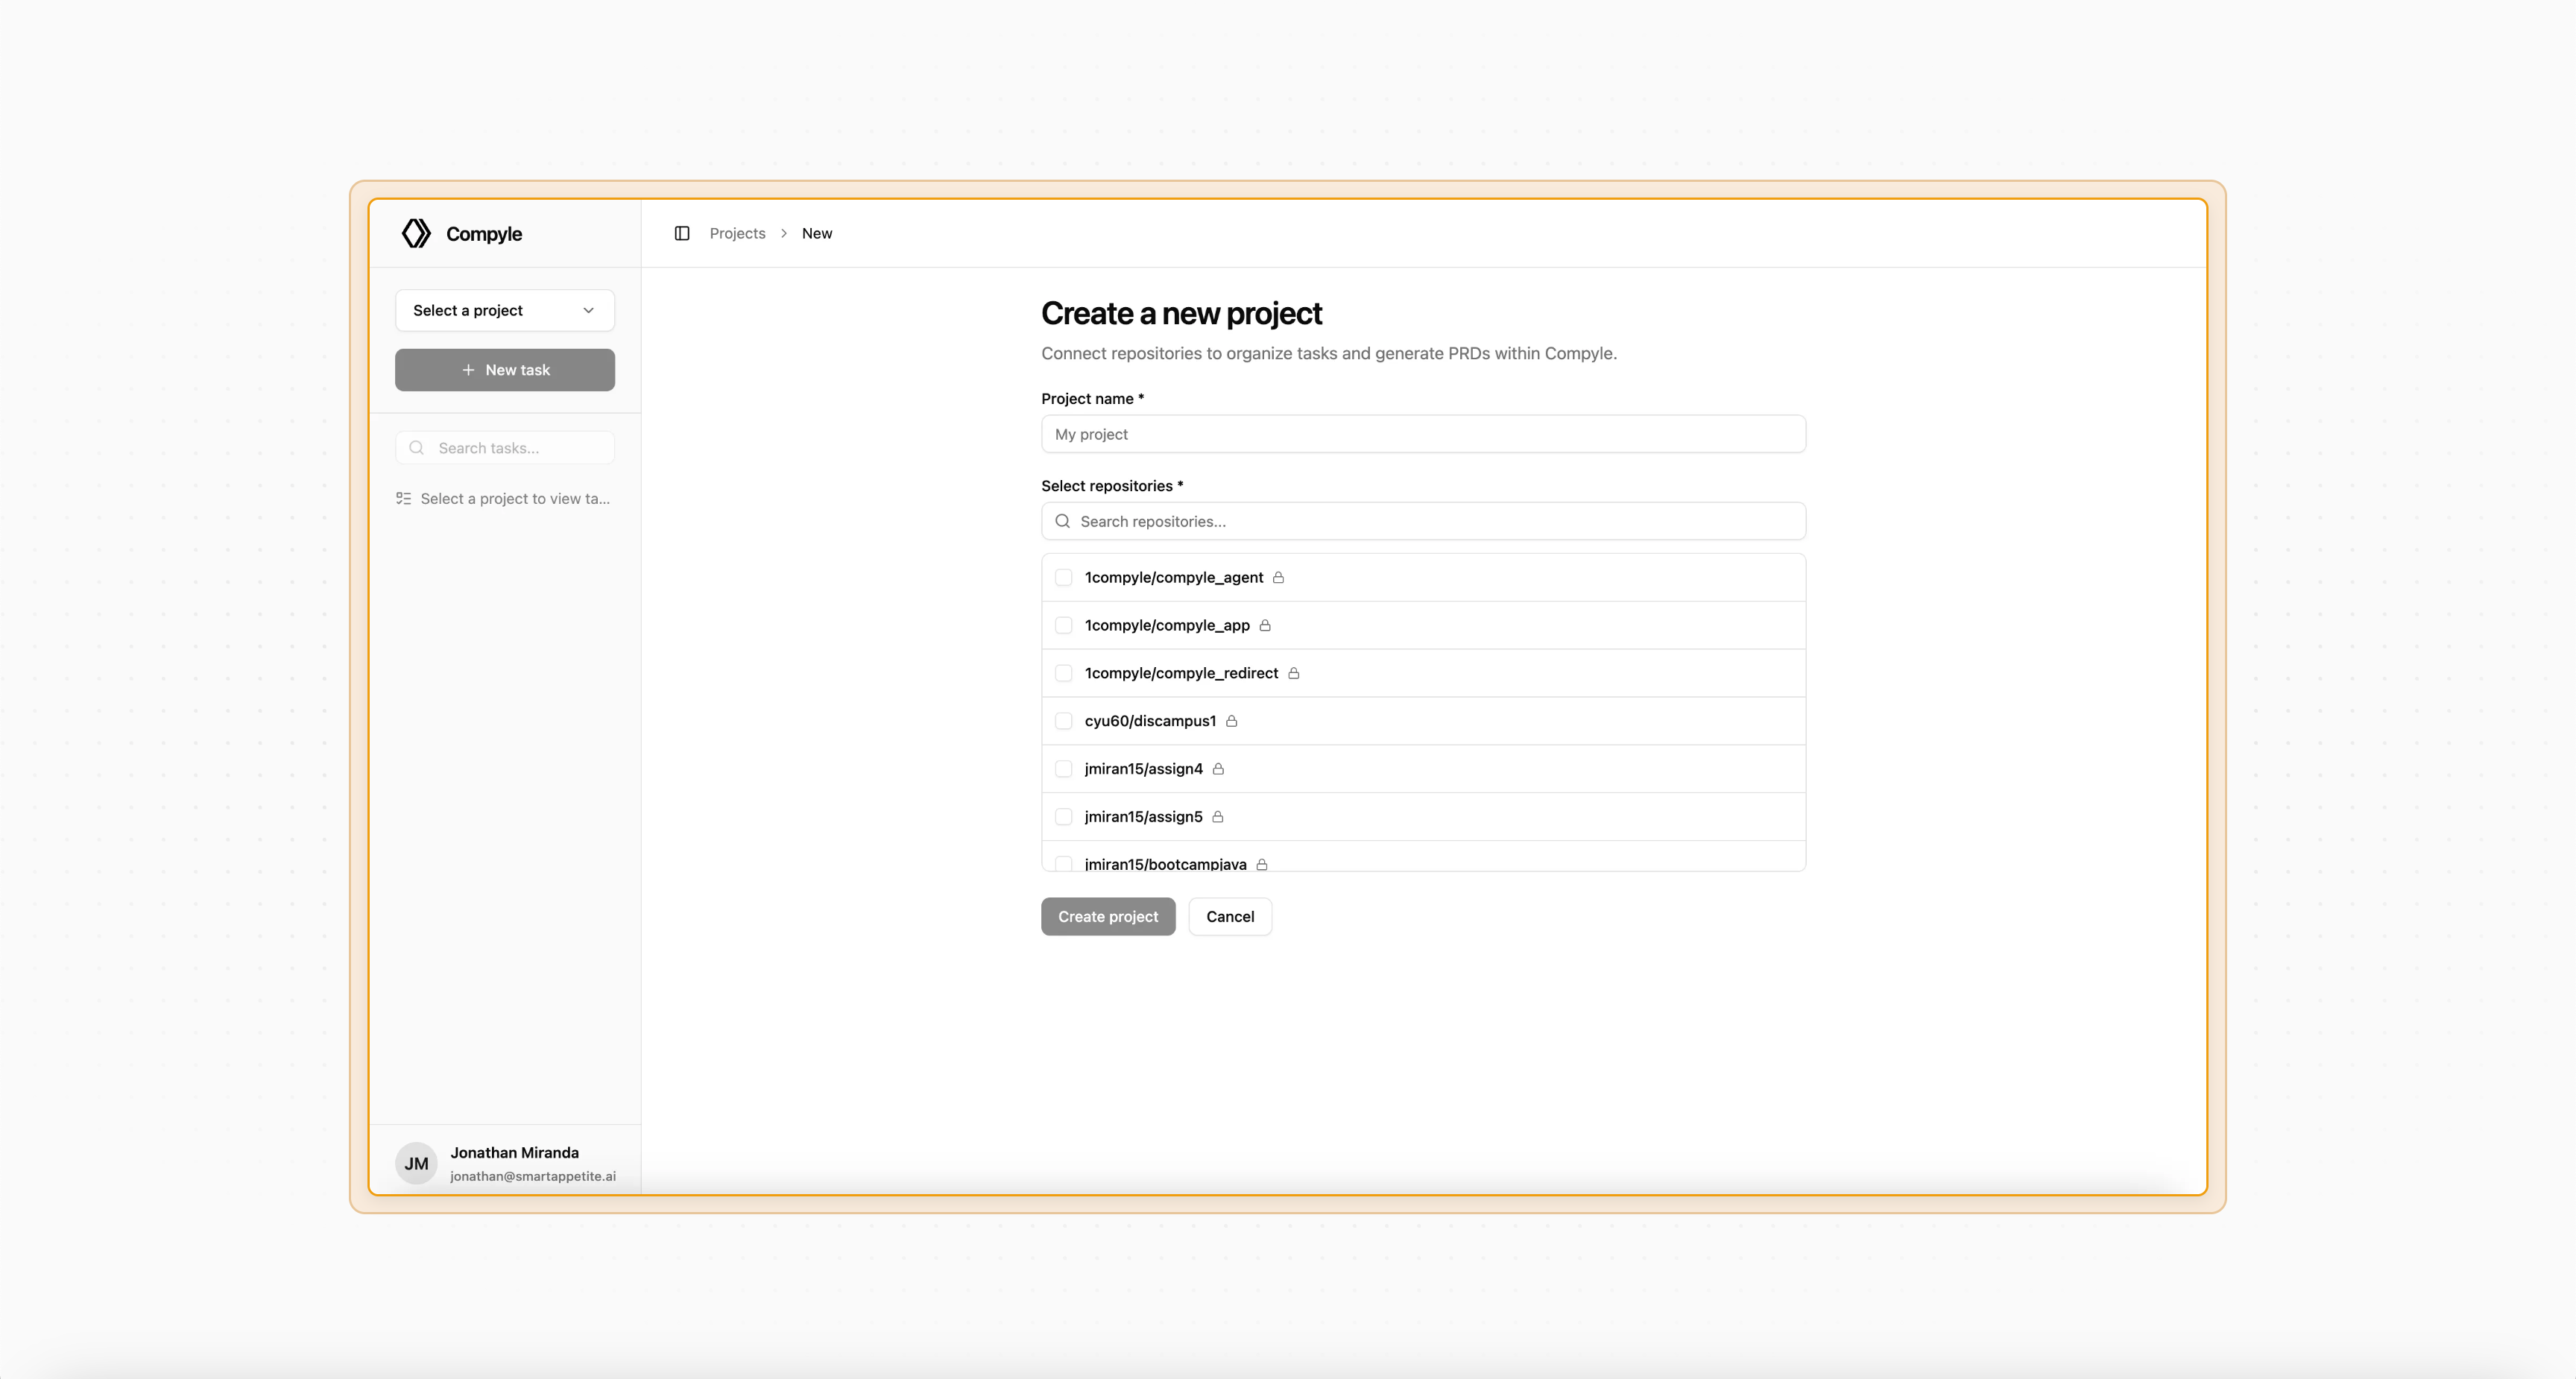Focus the Project name input field

click(x=1423, y=434)
